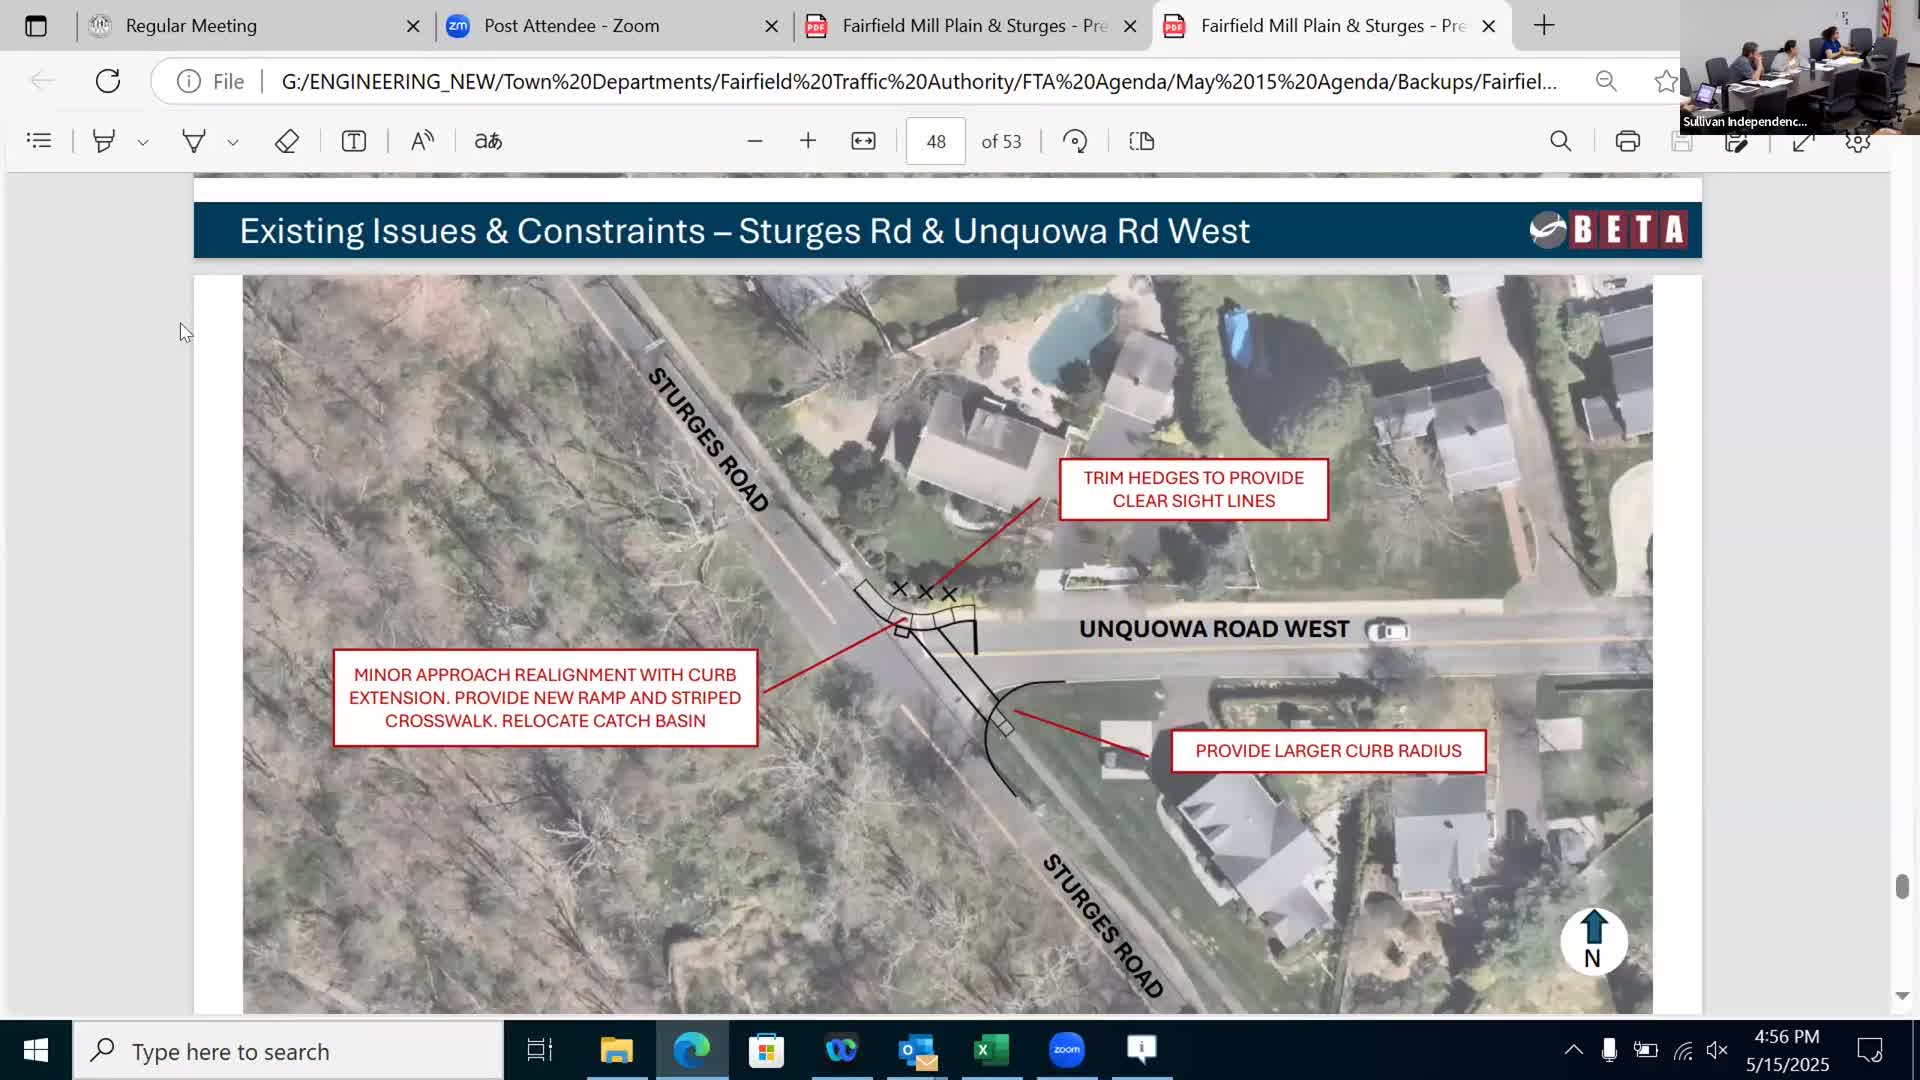Open the Search in document tool
Image resolution: width=1920 pixels, height=1080 pixels.
pyautogui.click(x=1561, y=140)
